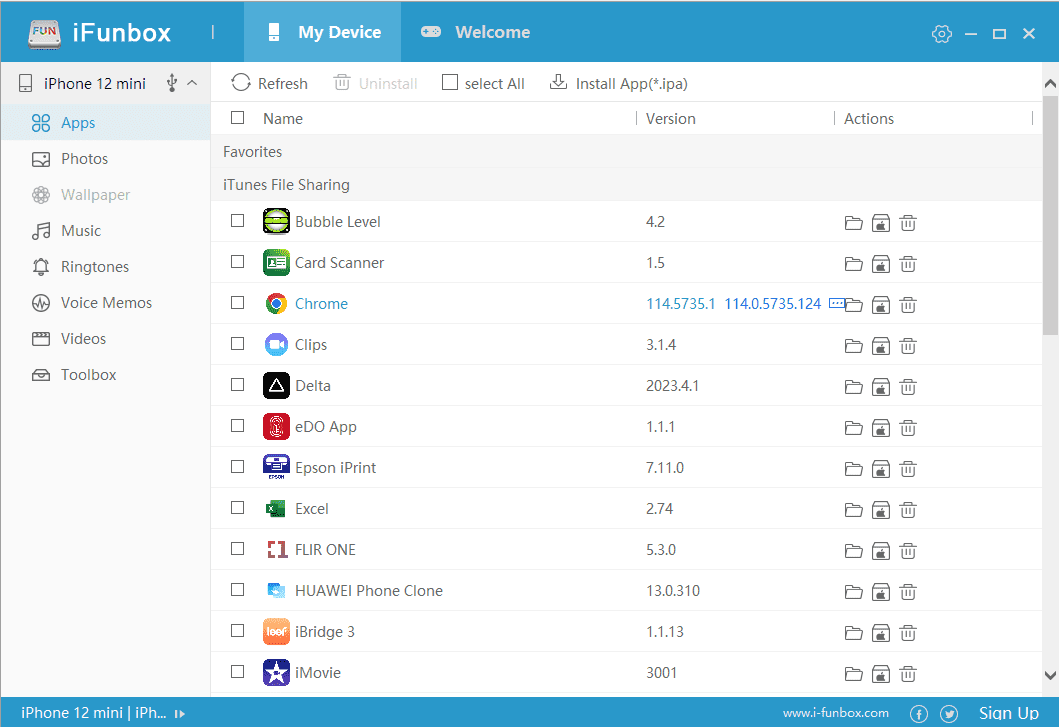Check the Card Scanner checkbox
Viewport: 1060px width, 728px height.
tap(237, 262)
